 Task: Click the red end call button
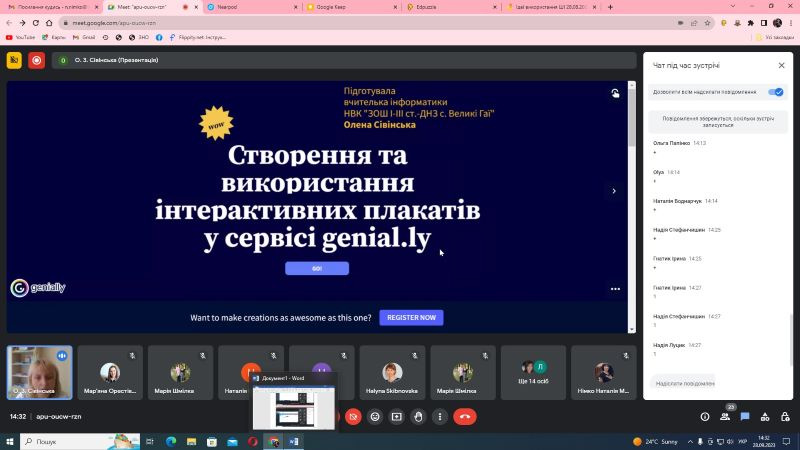pyautogui.click(x=464, y=417)
